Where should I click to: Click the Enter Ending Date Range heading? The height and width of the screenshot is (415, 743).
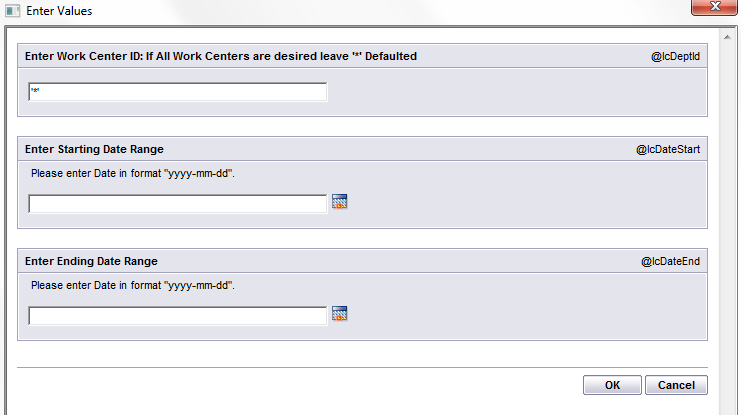point(91,262)
